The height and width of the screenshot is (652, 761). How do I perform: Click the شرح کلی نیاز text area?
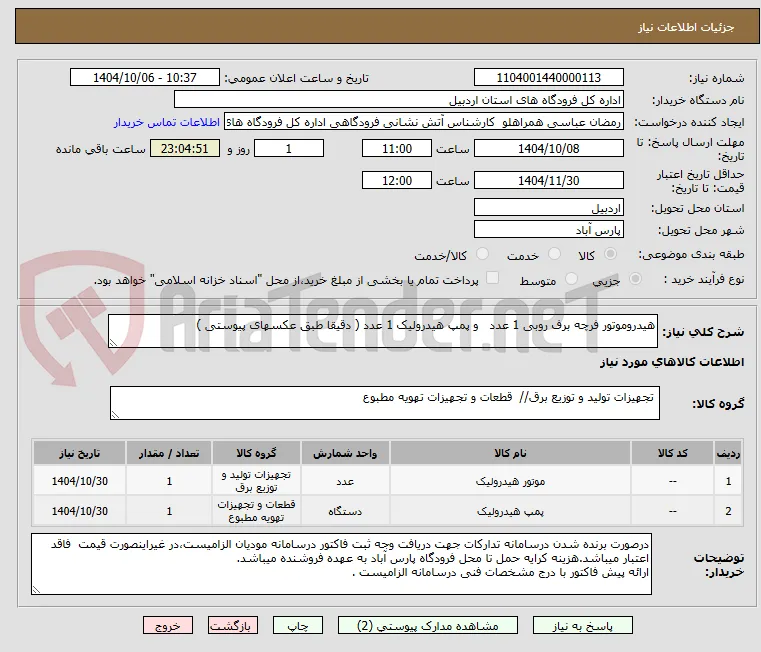(x=382, y=331)
